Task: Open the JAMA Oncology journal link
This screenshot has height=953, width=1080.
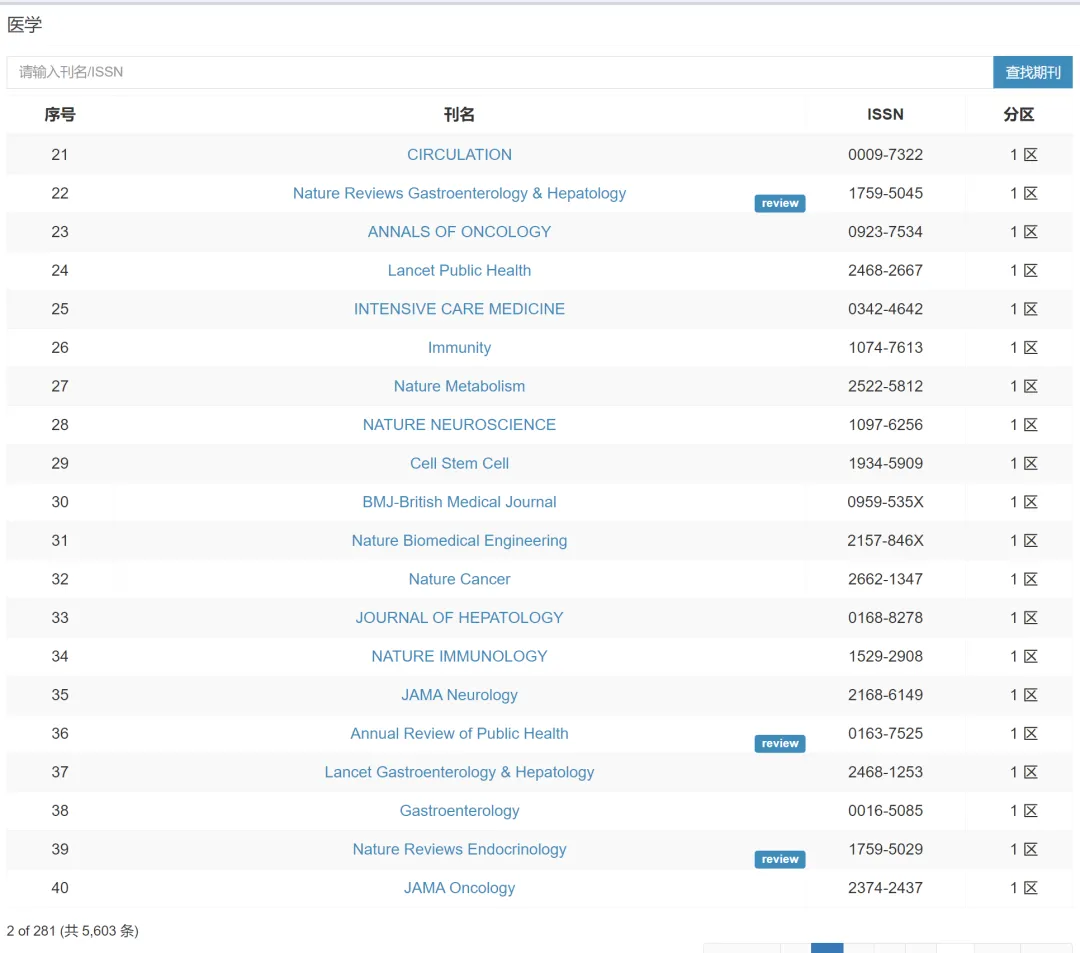Action: tap(459, 888)
